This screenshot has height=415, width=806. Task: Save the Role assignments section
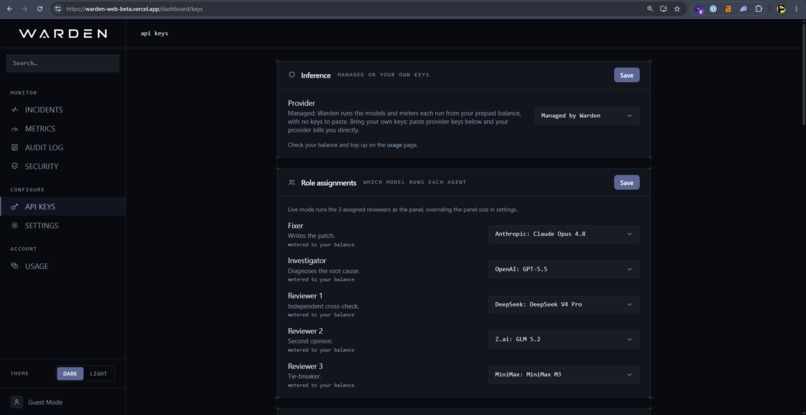pos(627,183)
